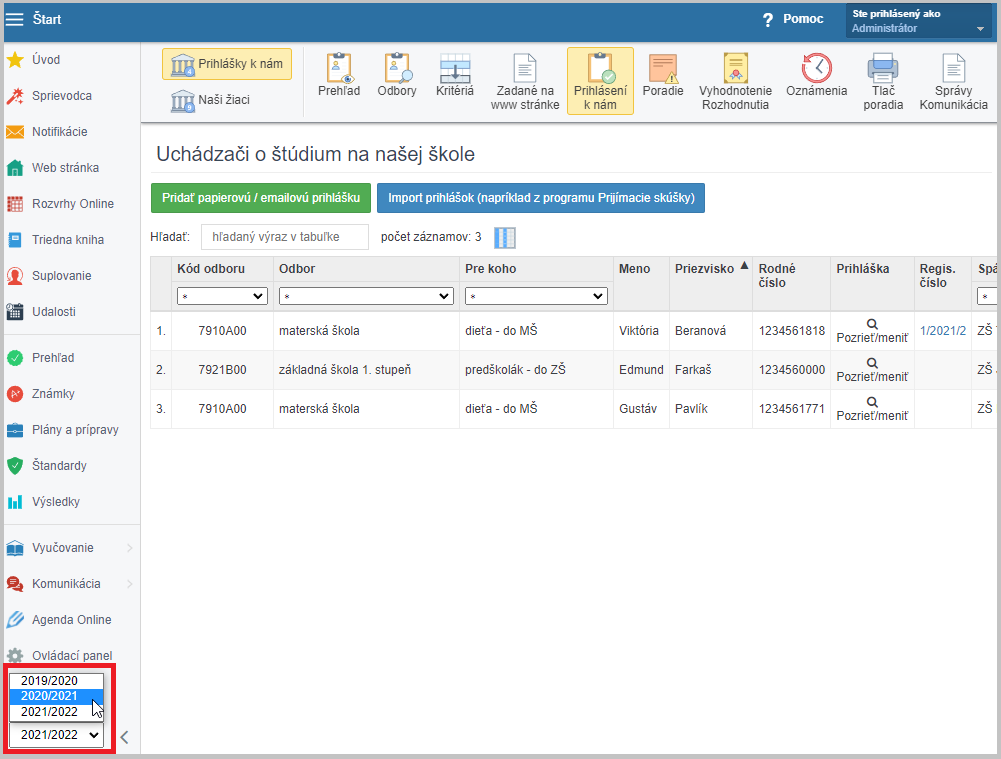Open Rozvrhy Online grid icon
Image resolution: width=1001 pixels, height=759 pixels.
[15, 204]
